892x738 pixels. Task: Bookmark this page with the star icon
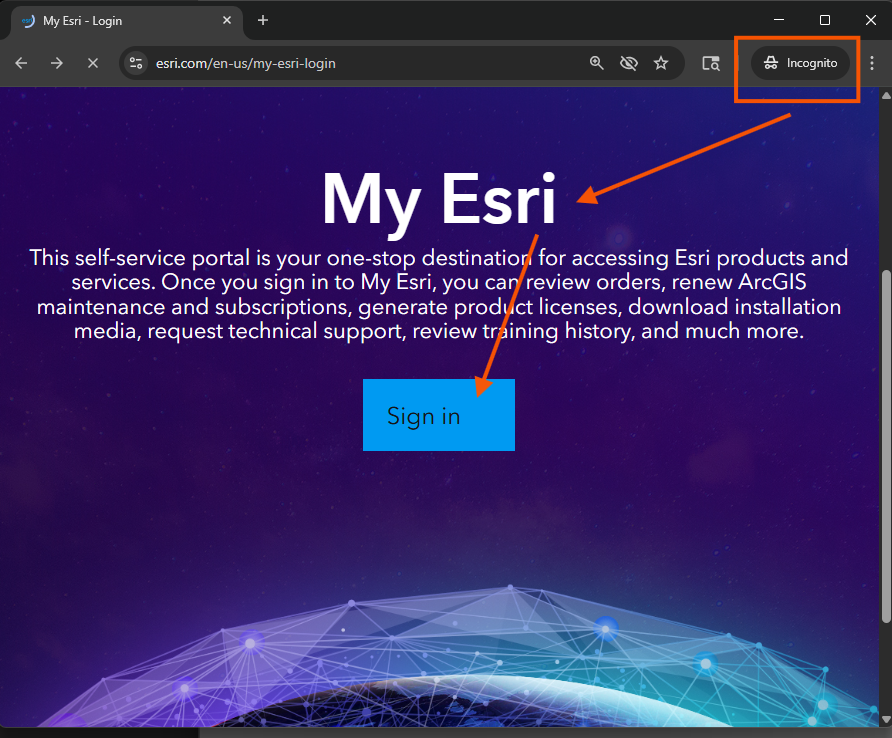click(661, 63)
